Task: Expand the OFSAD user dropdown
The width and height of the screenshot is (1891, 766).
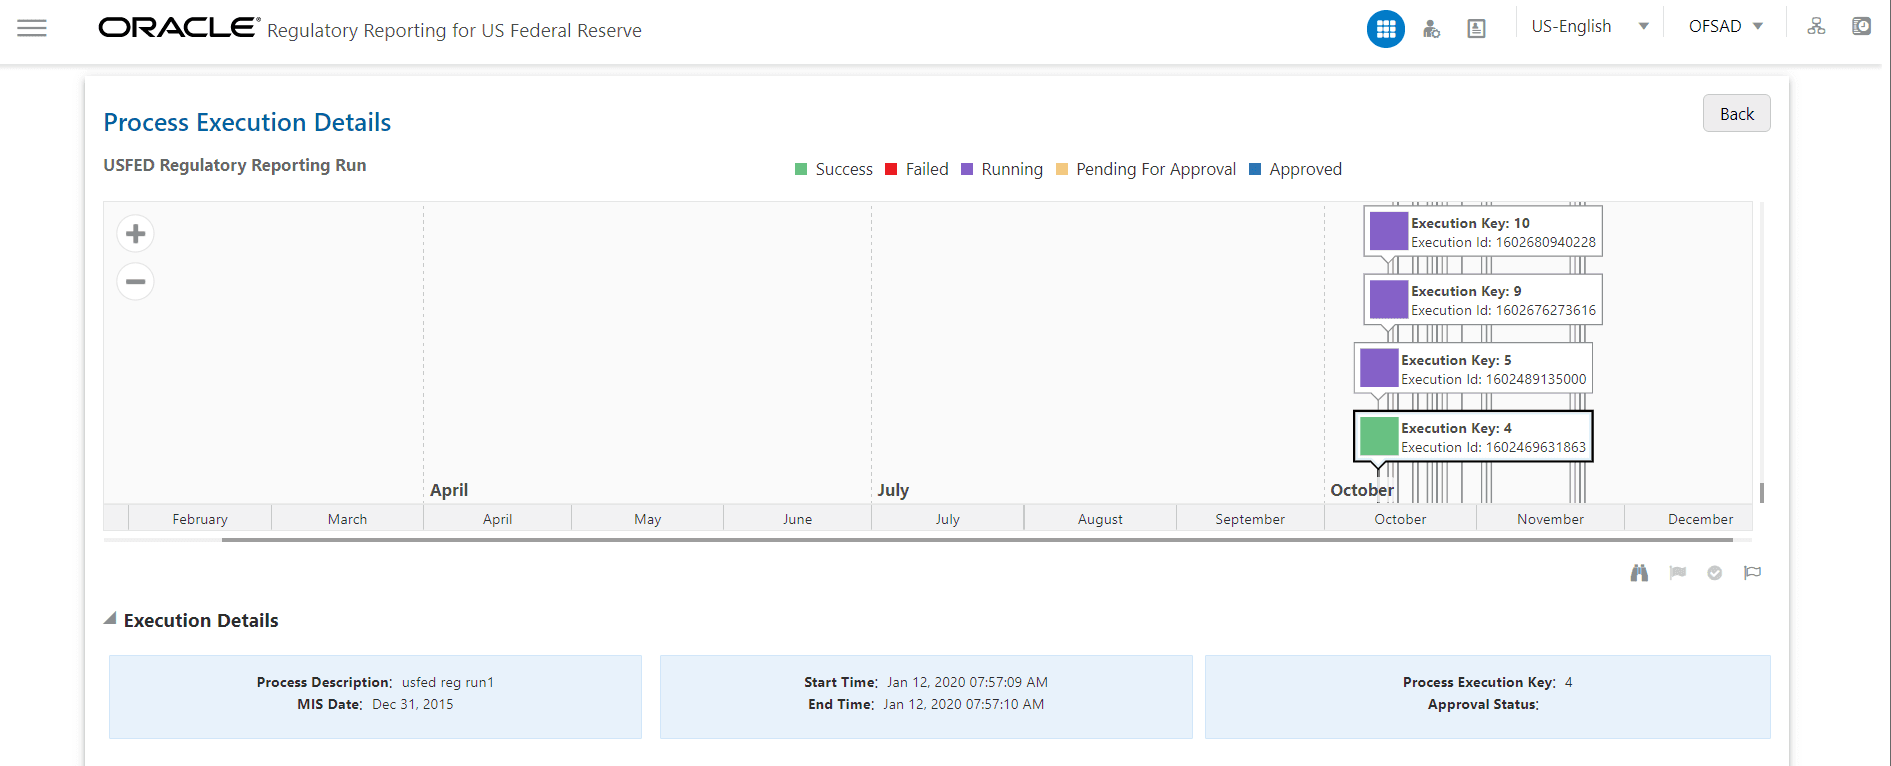Action: (x=1726, y=27)
